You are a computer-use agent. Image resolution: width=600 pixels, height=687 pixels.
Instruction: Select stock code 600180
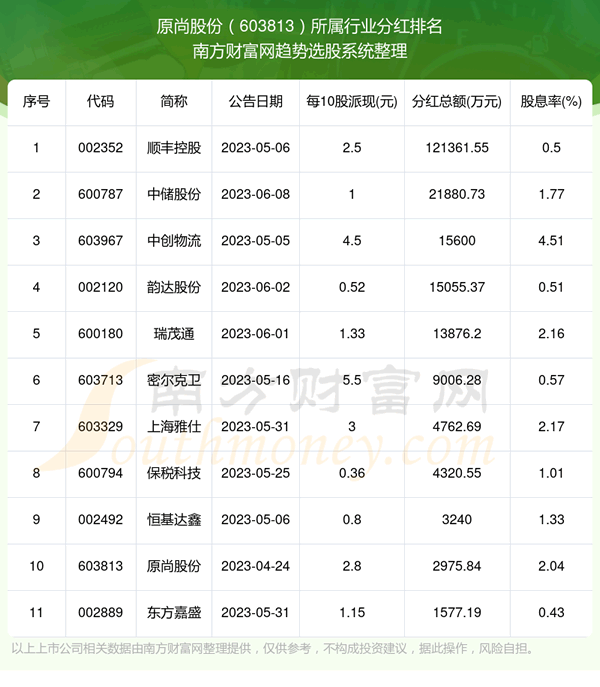click(x=100, y=333)
